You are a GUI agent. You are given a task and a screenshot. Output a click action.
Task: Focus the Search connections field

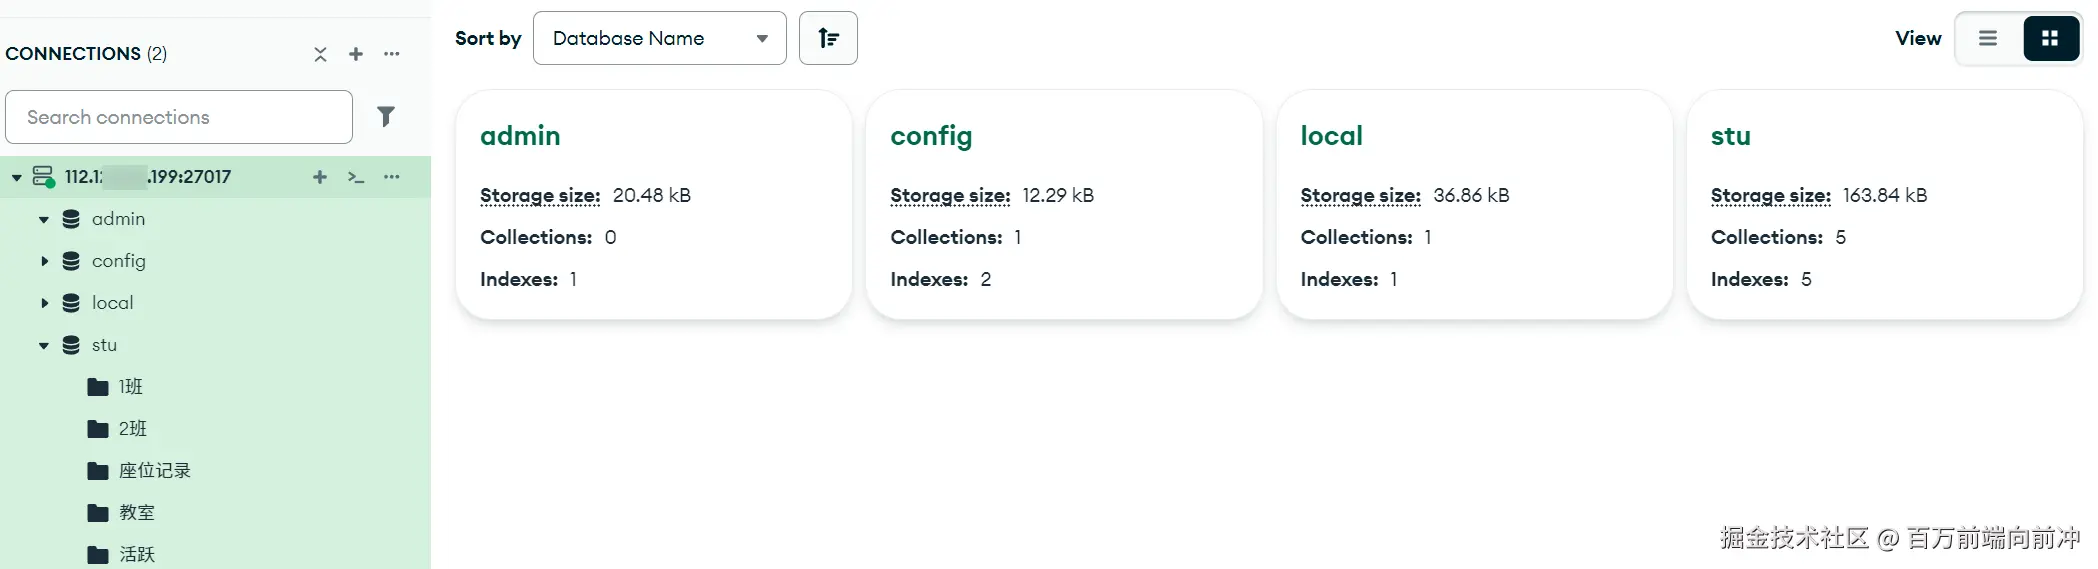click(179, 117)
